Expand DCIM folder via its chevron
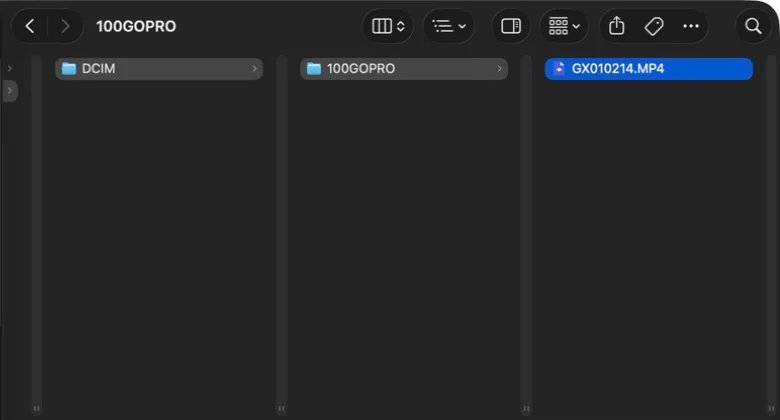This screenshot has width=780, height=420. [254, 69]
